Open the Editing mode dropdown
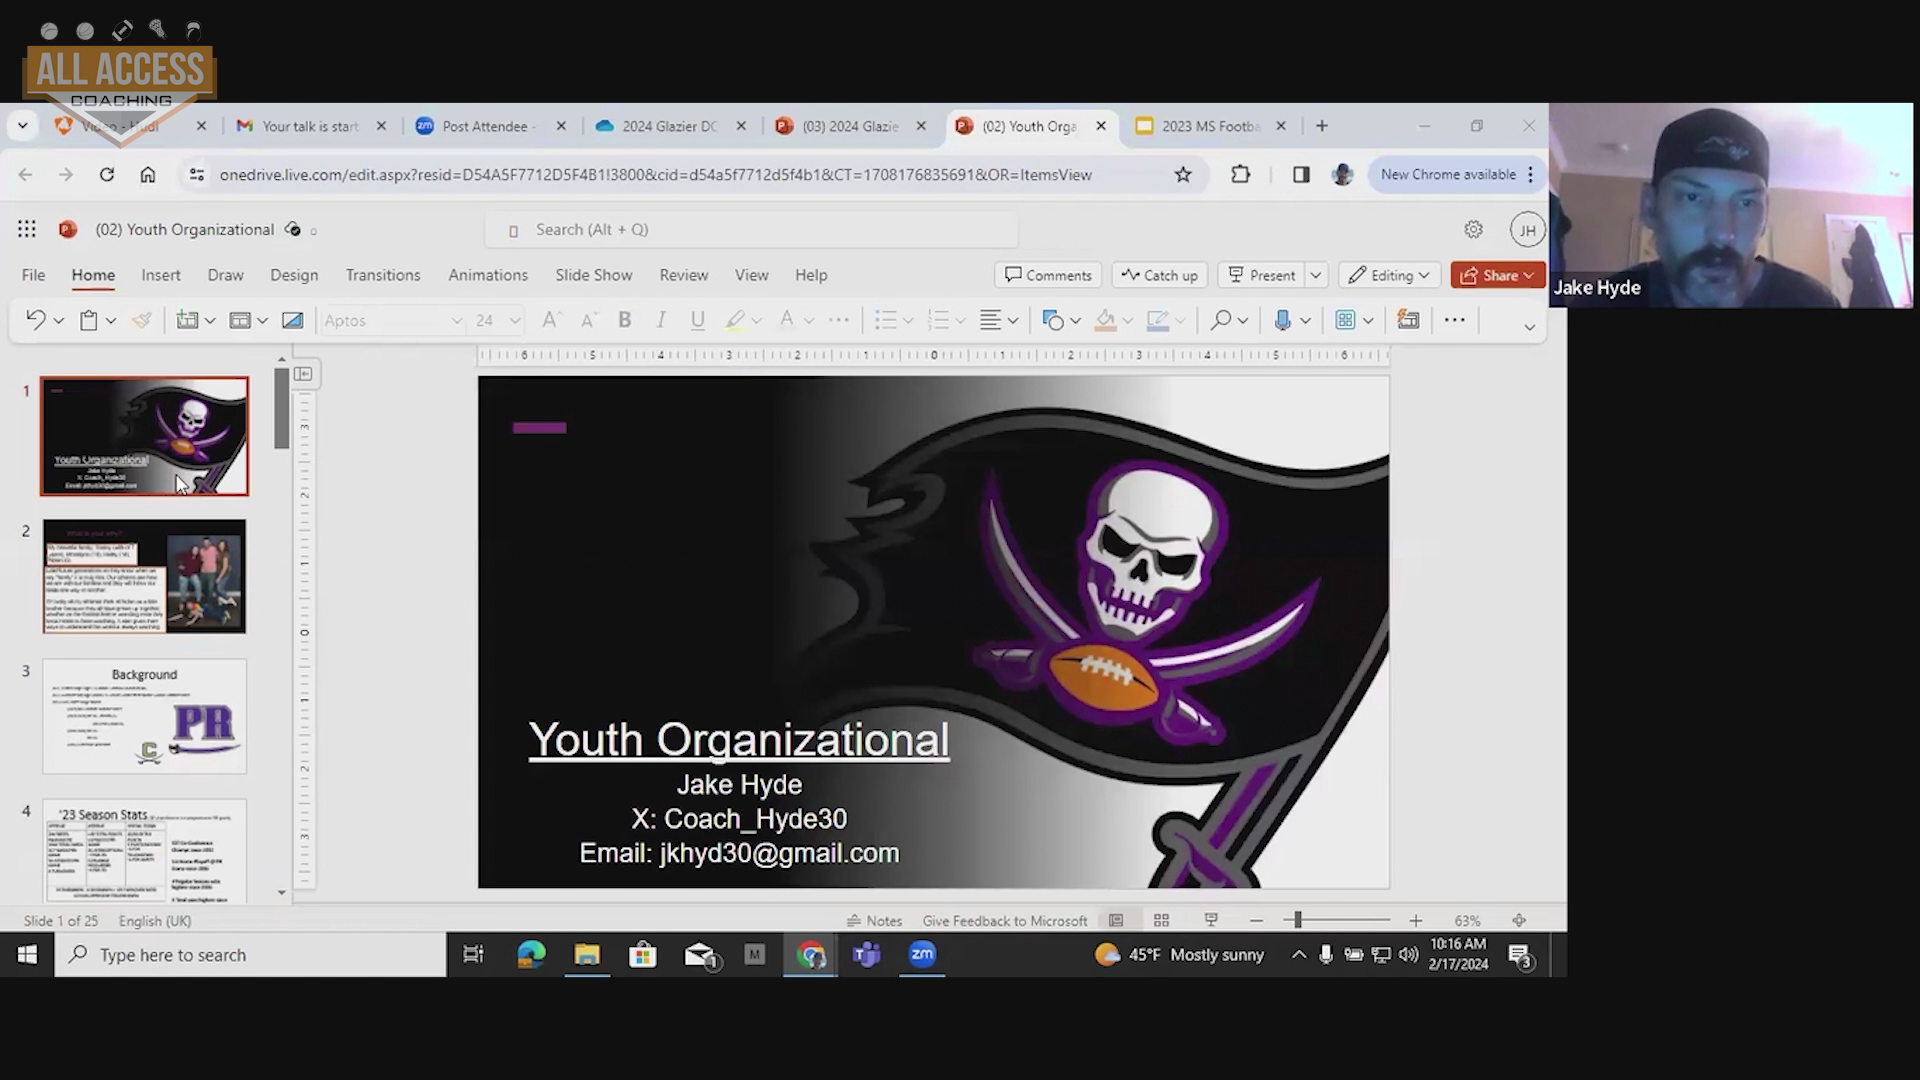The height and width of the screenshot is (1080, 1920). [x=1388, y=275]
